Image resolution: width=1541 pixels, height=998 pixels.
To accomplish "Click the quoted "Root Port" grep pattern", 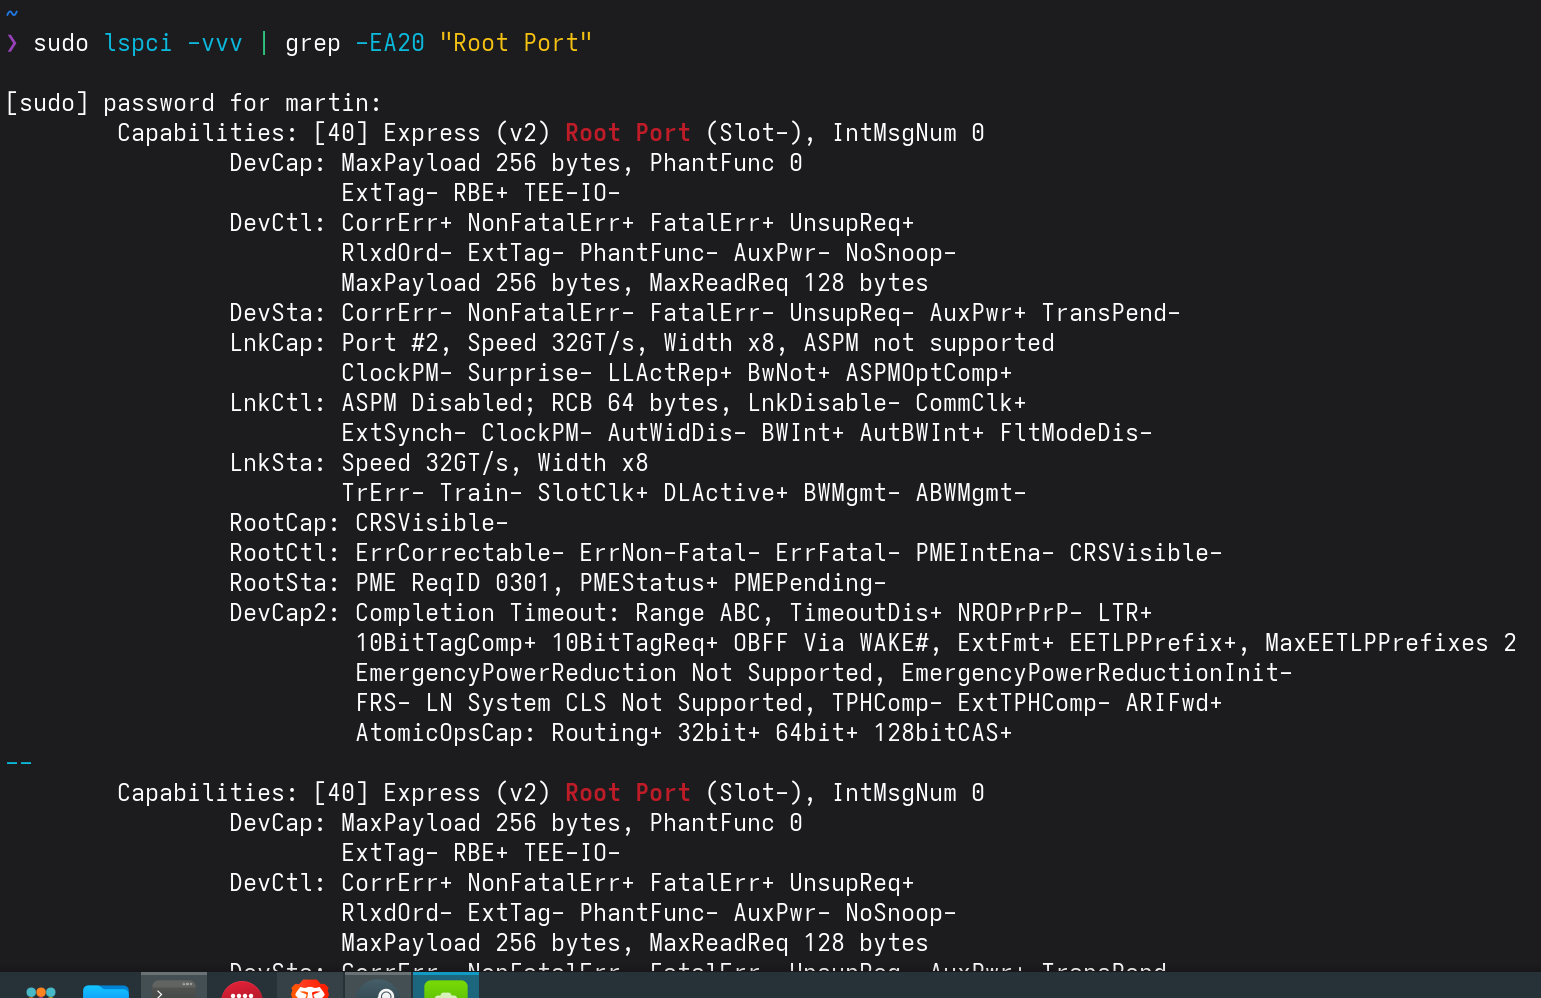I will pos(516,43).
